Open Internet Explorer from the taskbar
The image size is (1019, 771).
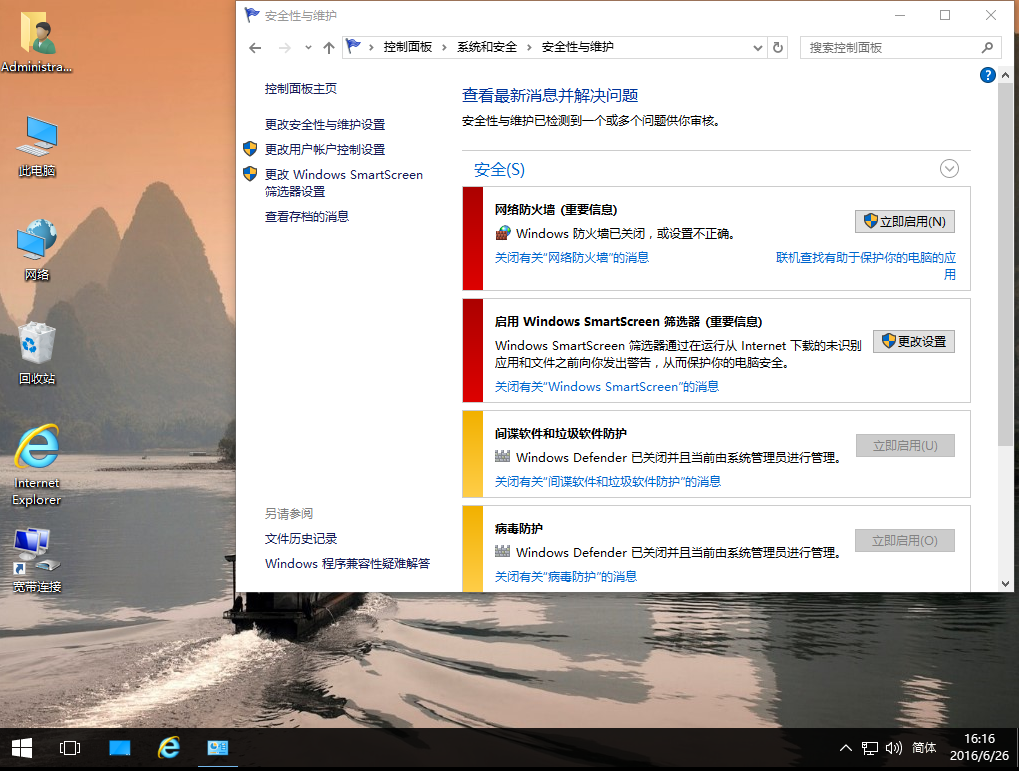pos(169,748)
